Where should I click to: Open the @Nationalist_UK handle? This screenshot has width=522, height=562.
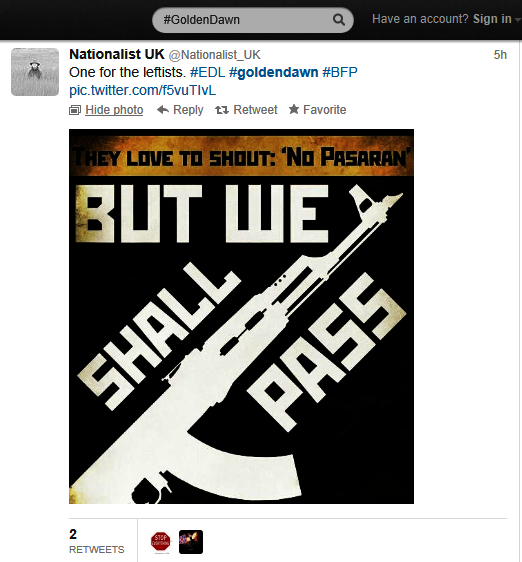pyautogui.click(x=214, y=55)
